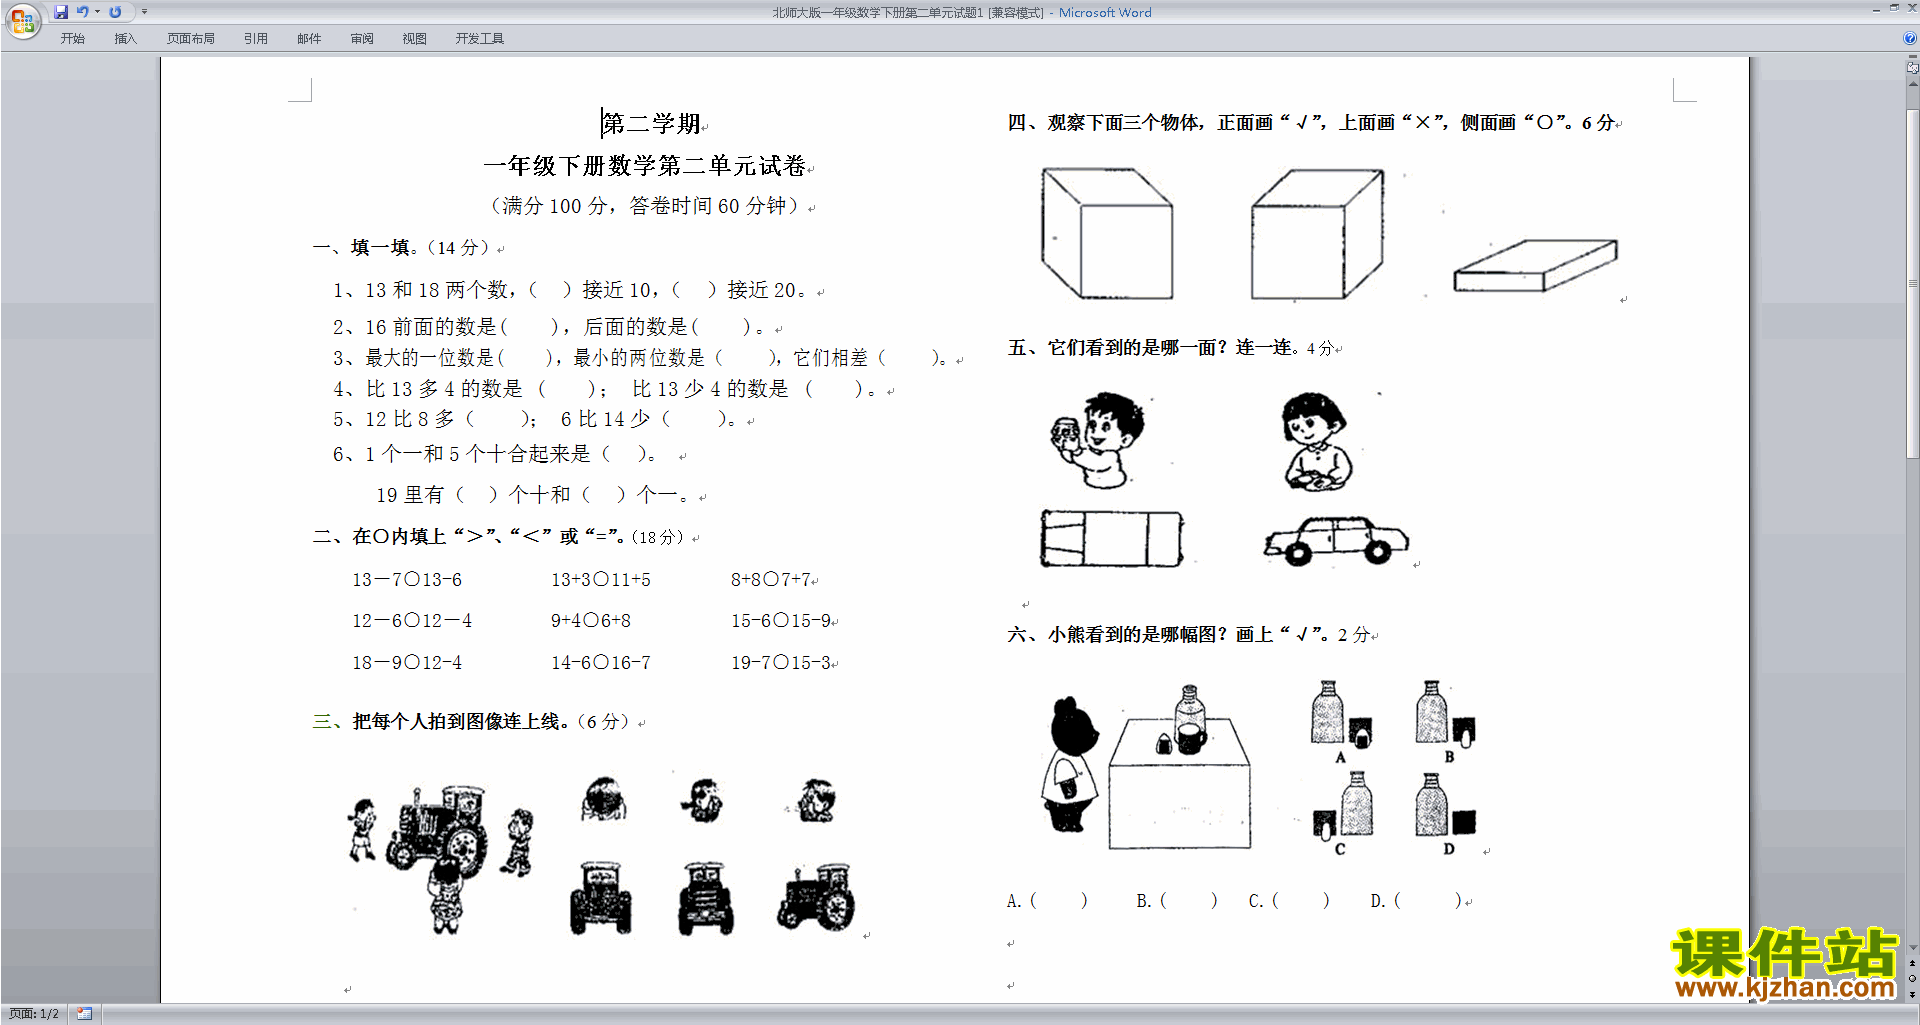
Task: Click the Redo/Repeat icon
Action: (115, 12)
